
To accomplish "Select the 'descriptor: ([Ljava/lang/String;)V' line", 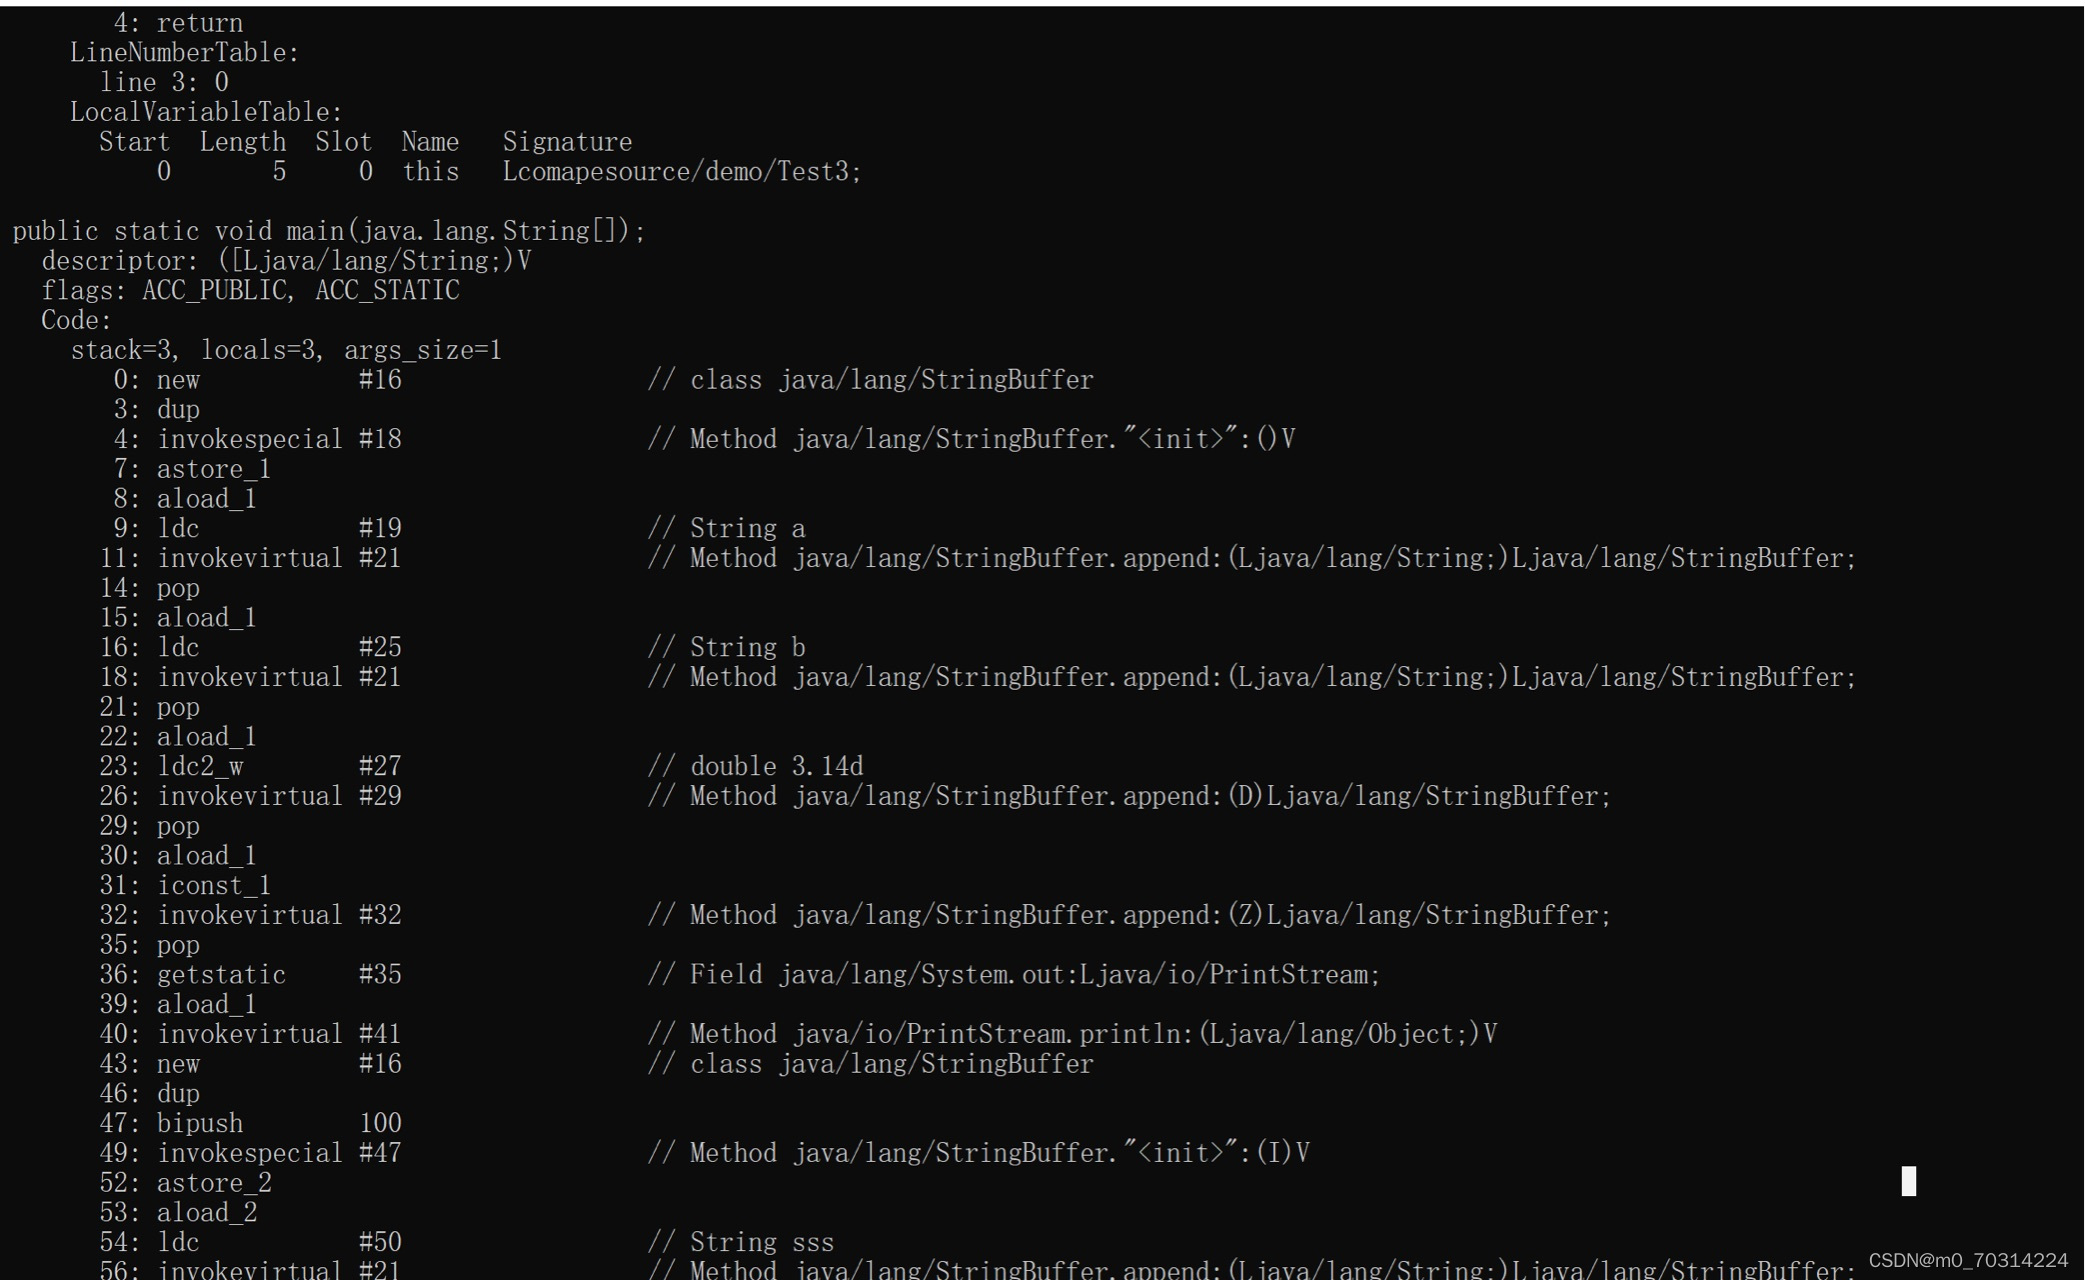I will pyautogui.click(x=286, y=260).
